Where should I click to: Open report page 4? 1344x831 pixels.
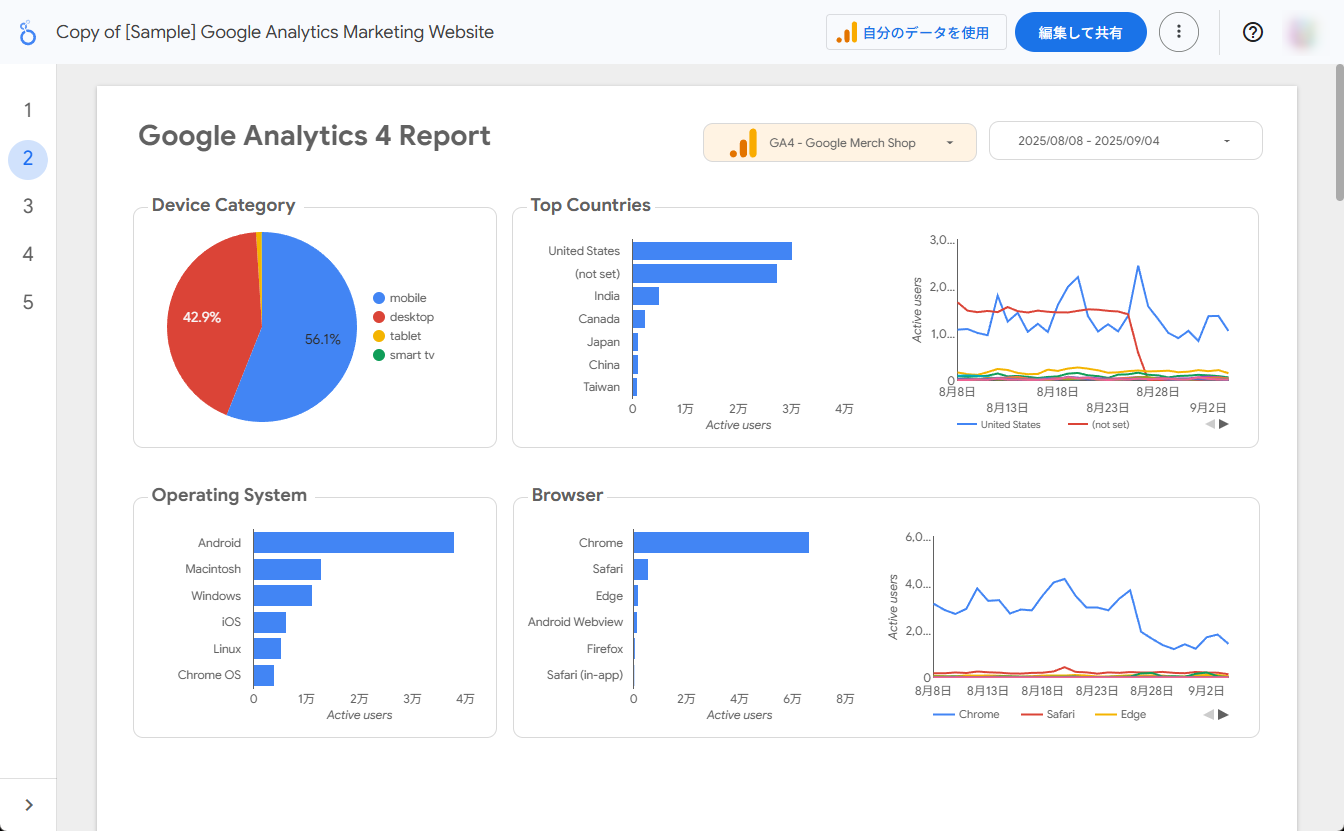tap(28, 254)
